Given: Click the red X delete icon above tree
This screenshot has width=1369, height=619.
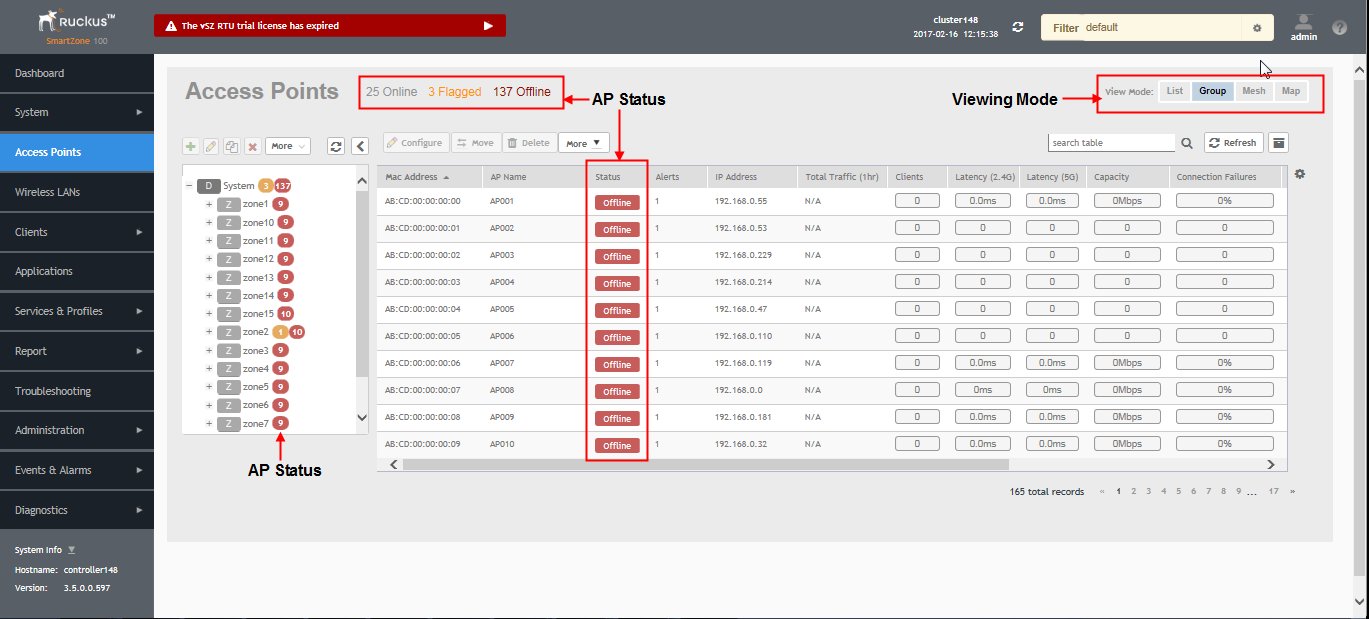Looking at the screenshot, I should pyautogui.click(x=253, y=146).
